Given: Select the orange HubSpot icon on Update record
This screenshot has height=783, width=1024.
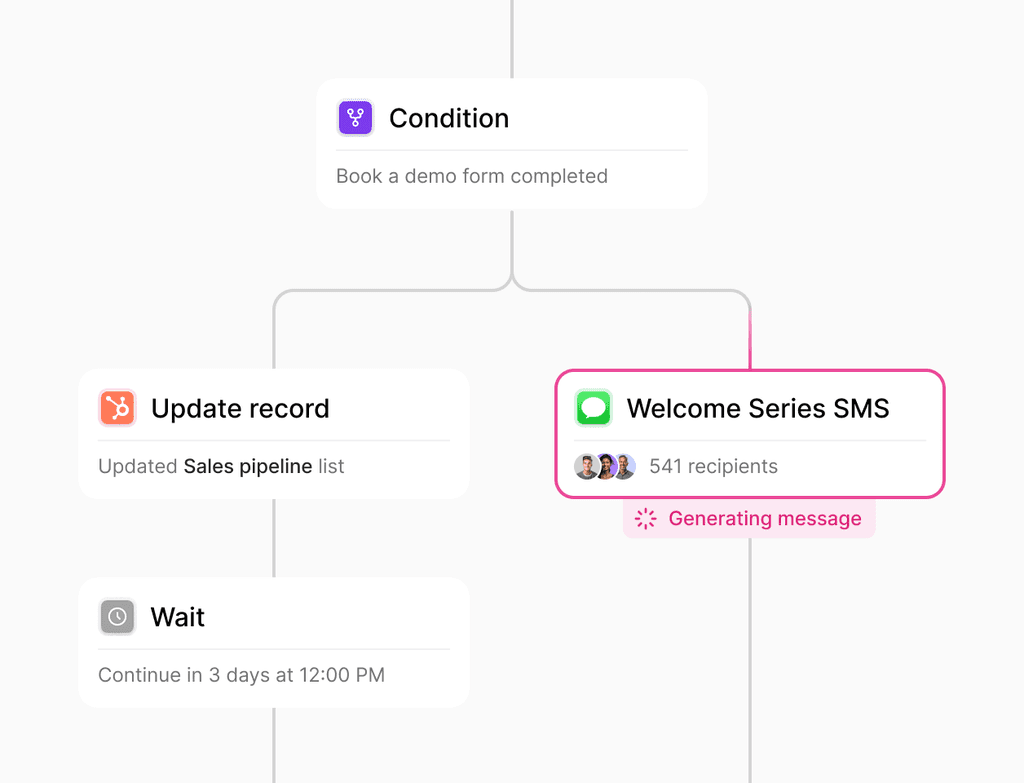Looking at the screenshot, I should [117, 408].
